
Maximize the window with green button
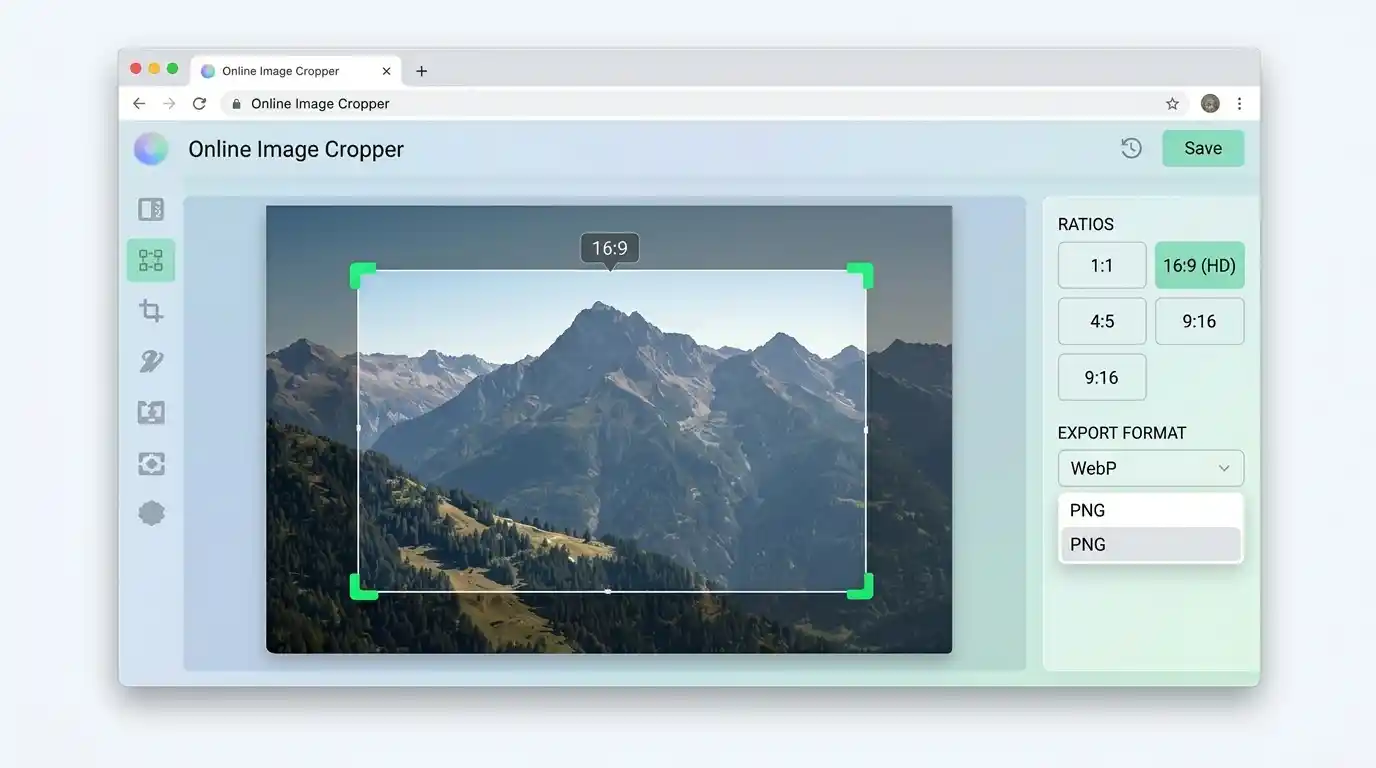[x=172, y=69]
